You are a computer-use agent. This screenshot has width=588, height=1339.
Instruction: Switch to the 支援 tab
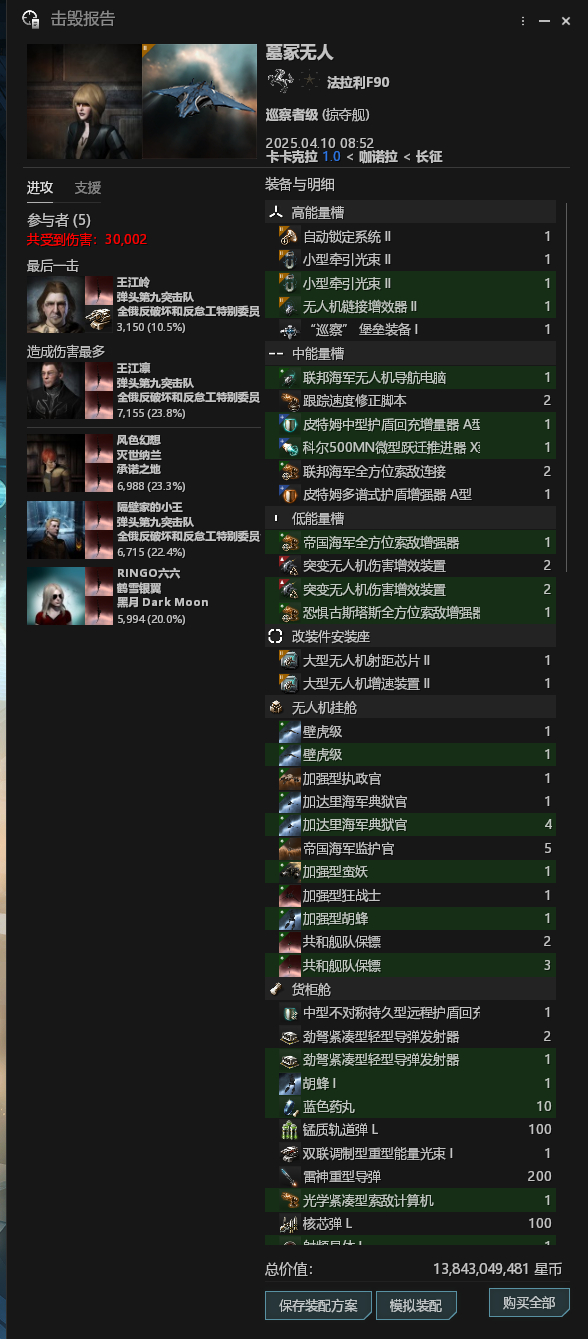(x=88, y=188)
